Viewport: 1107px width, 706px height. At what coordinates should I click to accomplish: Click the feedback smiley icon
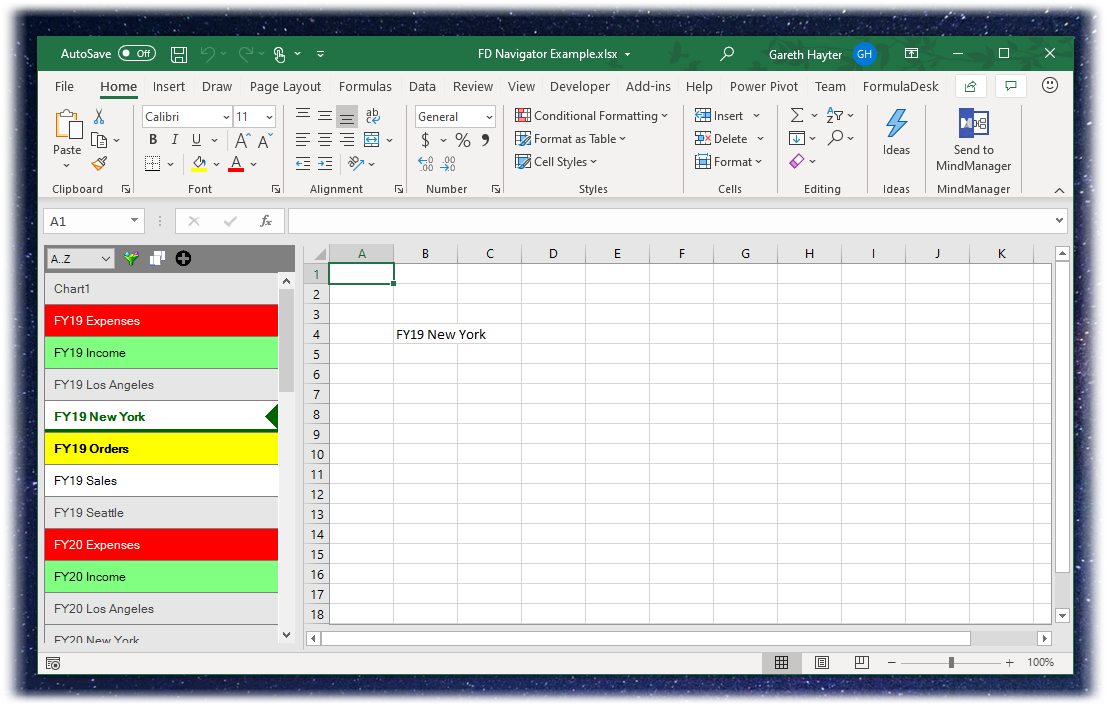tap(1050, 85)
